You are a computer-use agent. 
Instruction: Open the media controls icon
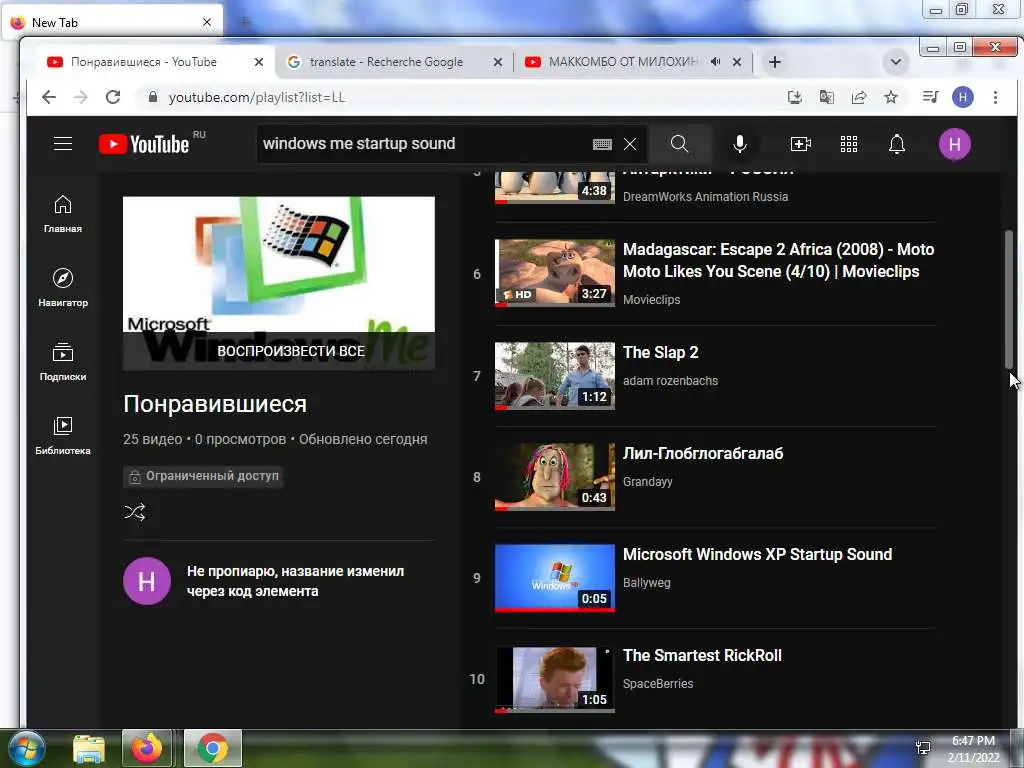point(930,97)
